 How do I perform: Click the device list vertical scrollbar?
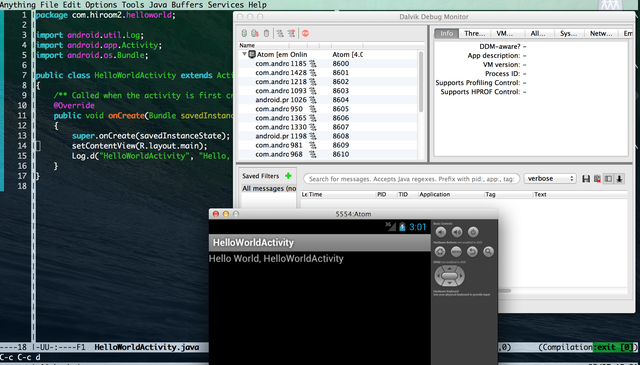[421, 82]
